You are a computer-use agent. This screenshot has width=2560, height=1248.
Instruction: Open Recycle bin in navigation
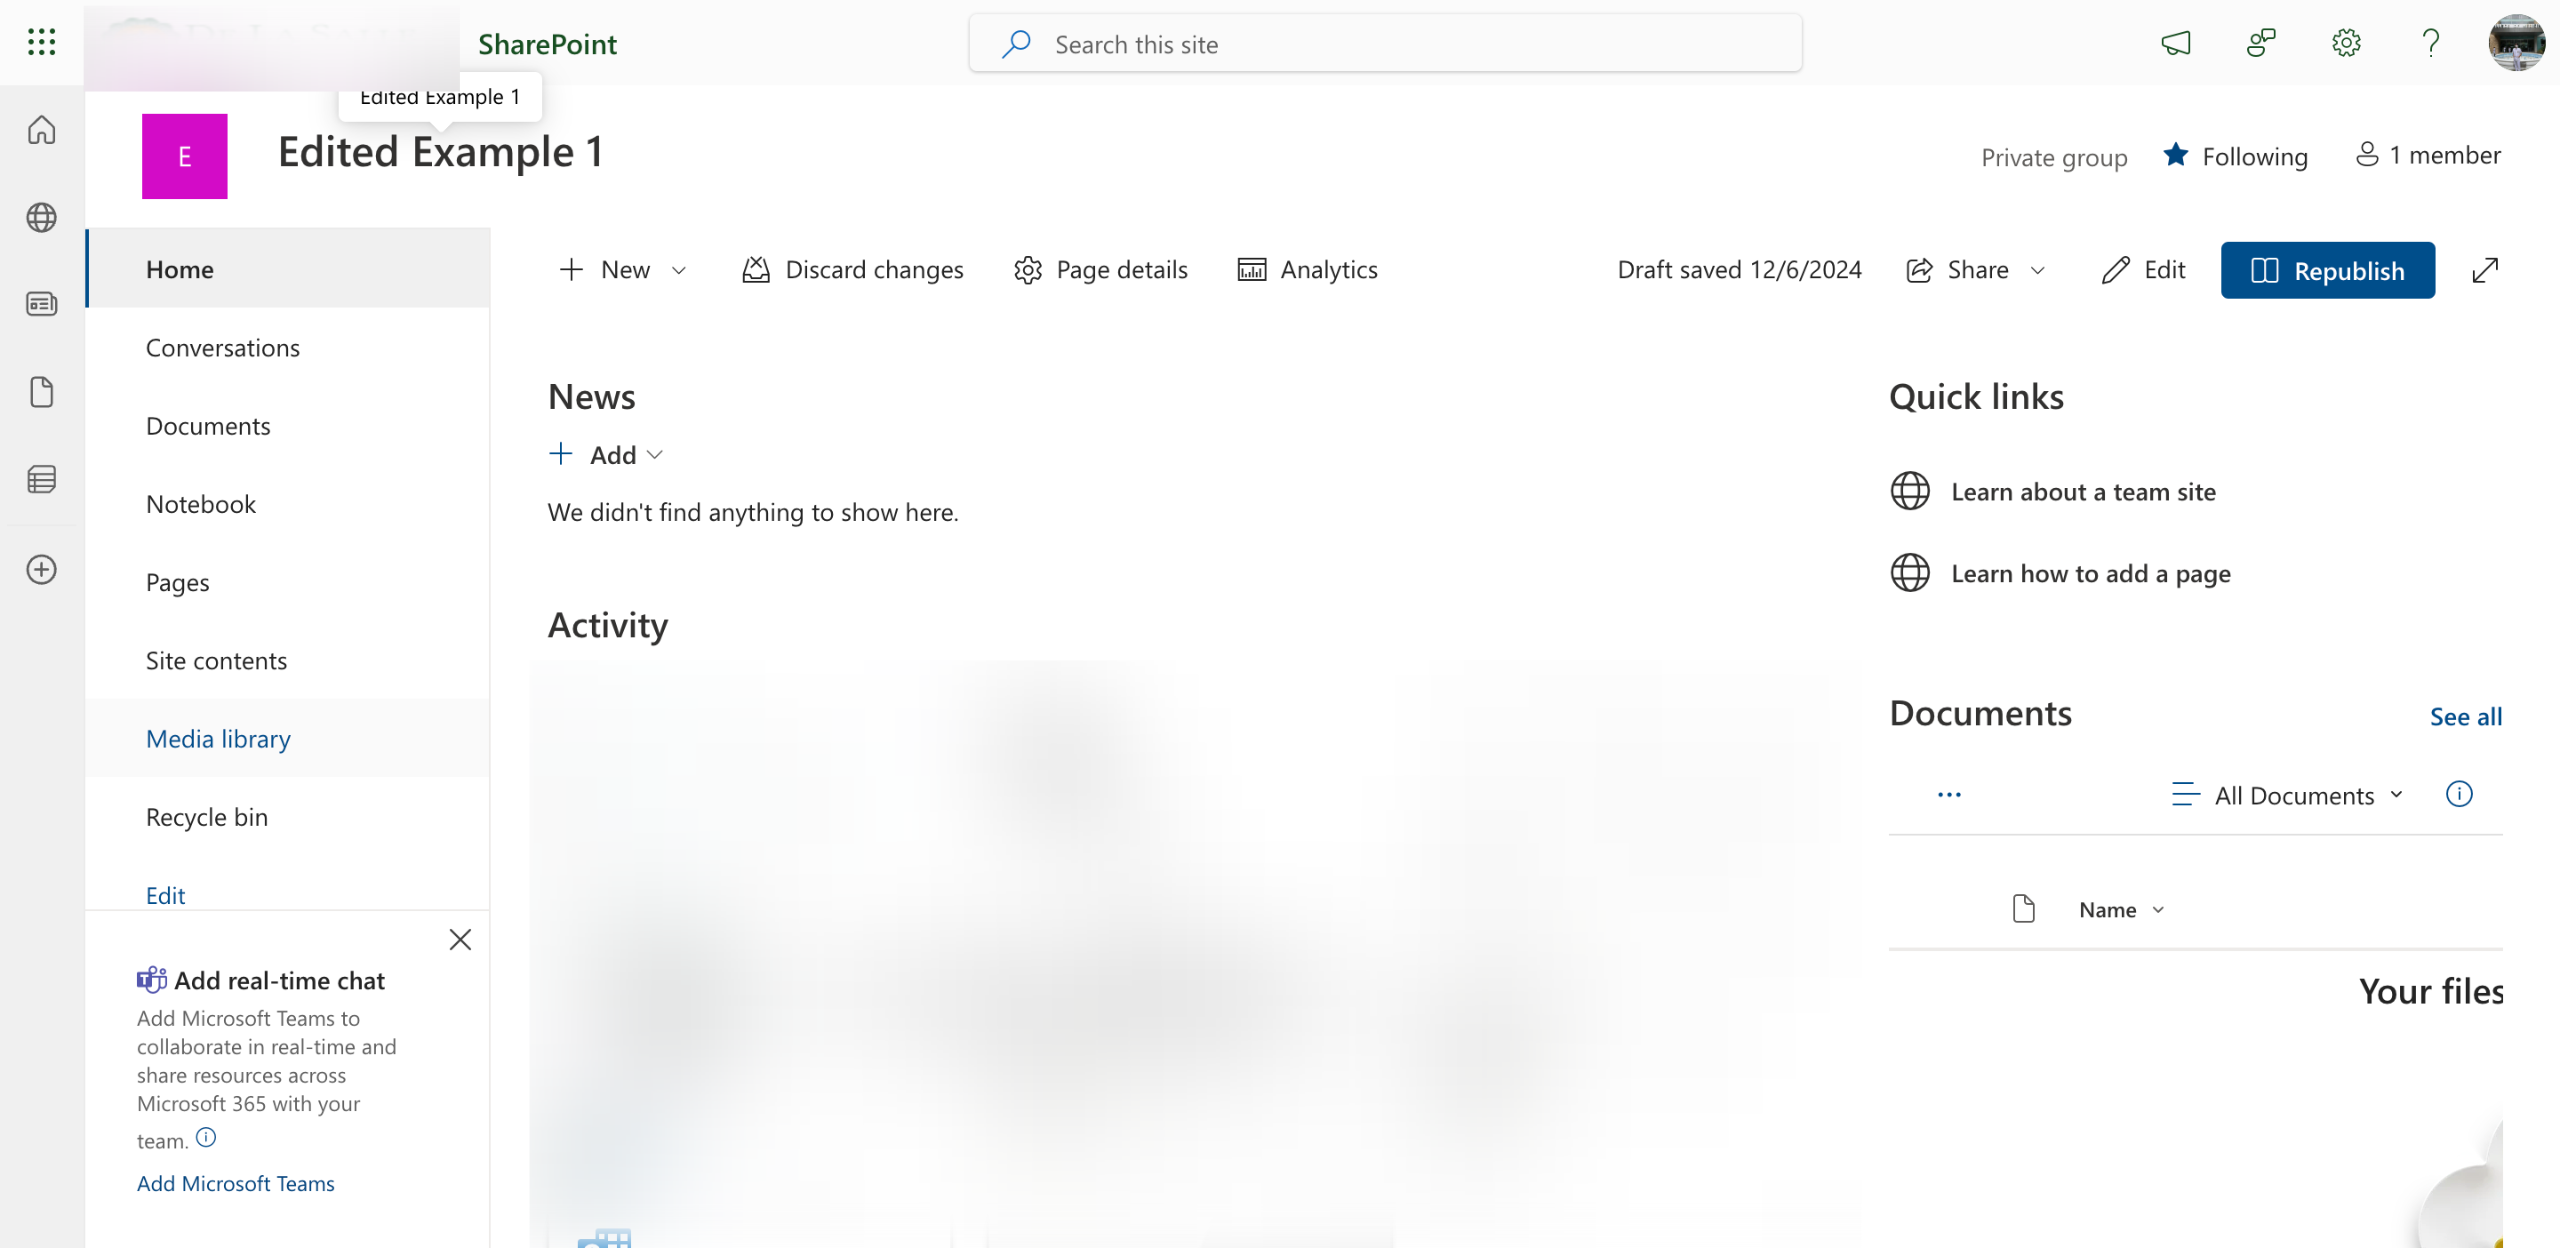point(288,817)
